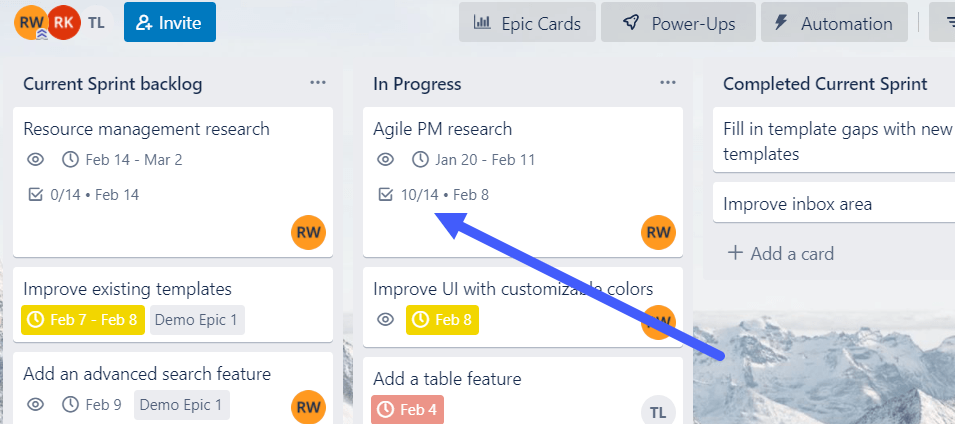Click yellow Feb 7 - Feb 8 due badge
Image resolution: width=955 pixels, height=424 pixels.
coord(83,320)
